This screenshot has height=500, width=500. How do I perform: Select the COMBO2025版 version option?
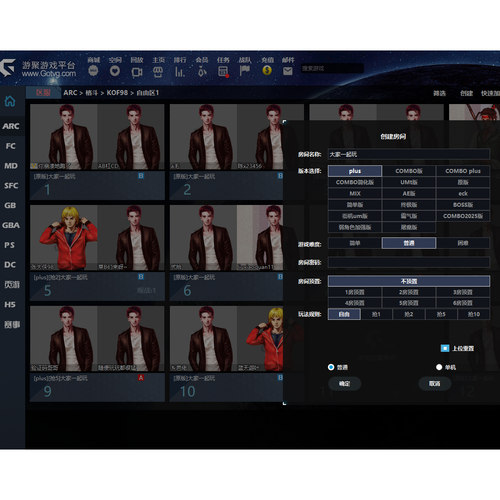pos(463,216)
